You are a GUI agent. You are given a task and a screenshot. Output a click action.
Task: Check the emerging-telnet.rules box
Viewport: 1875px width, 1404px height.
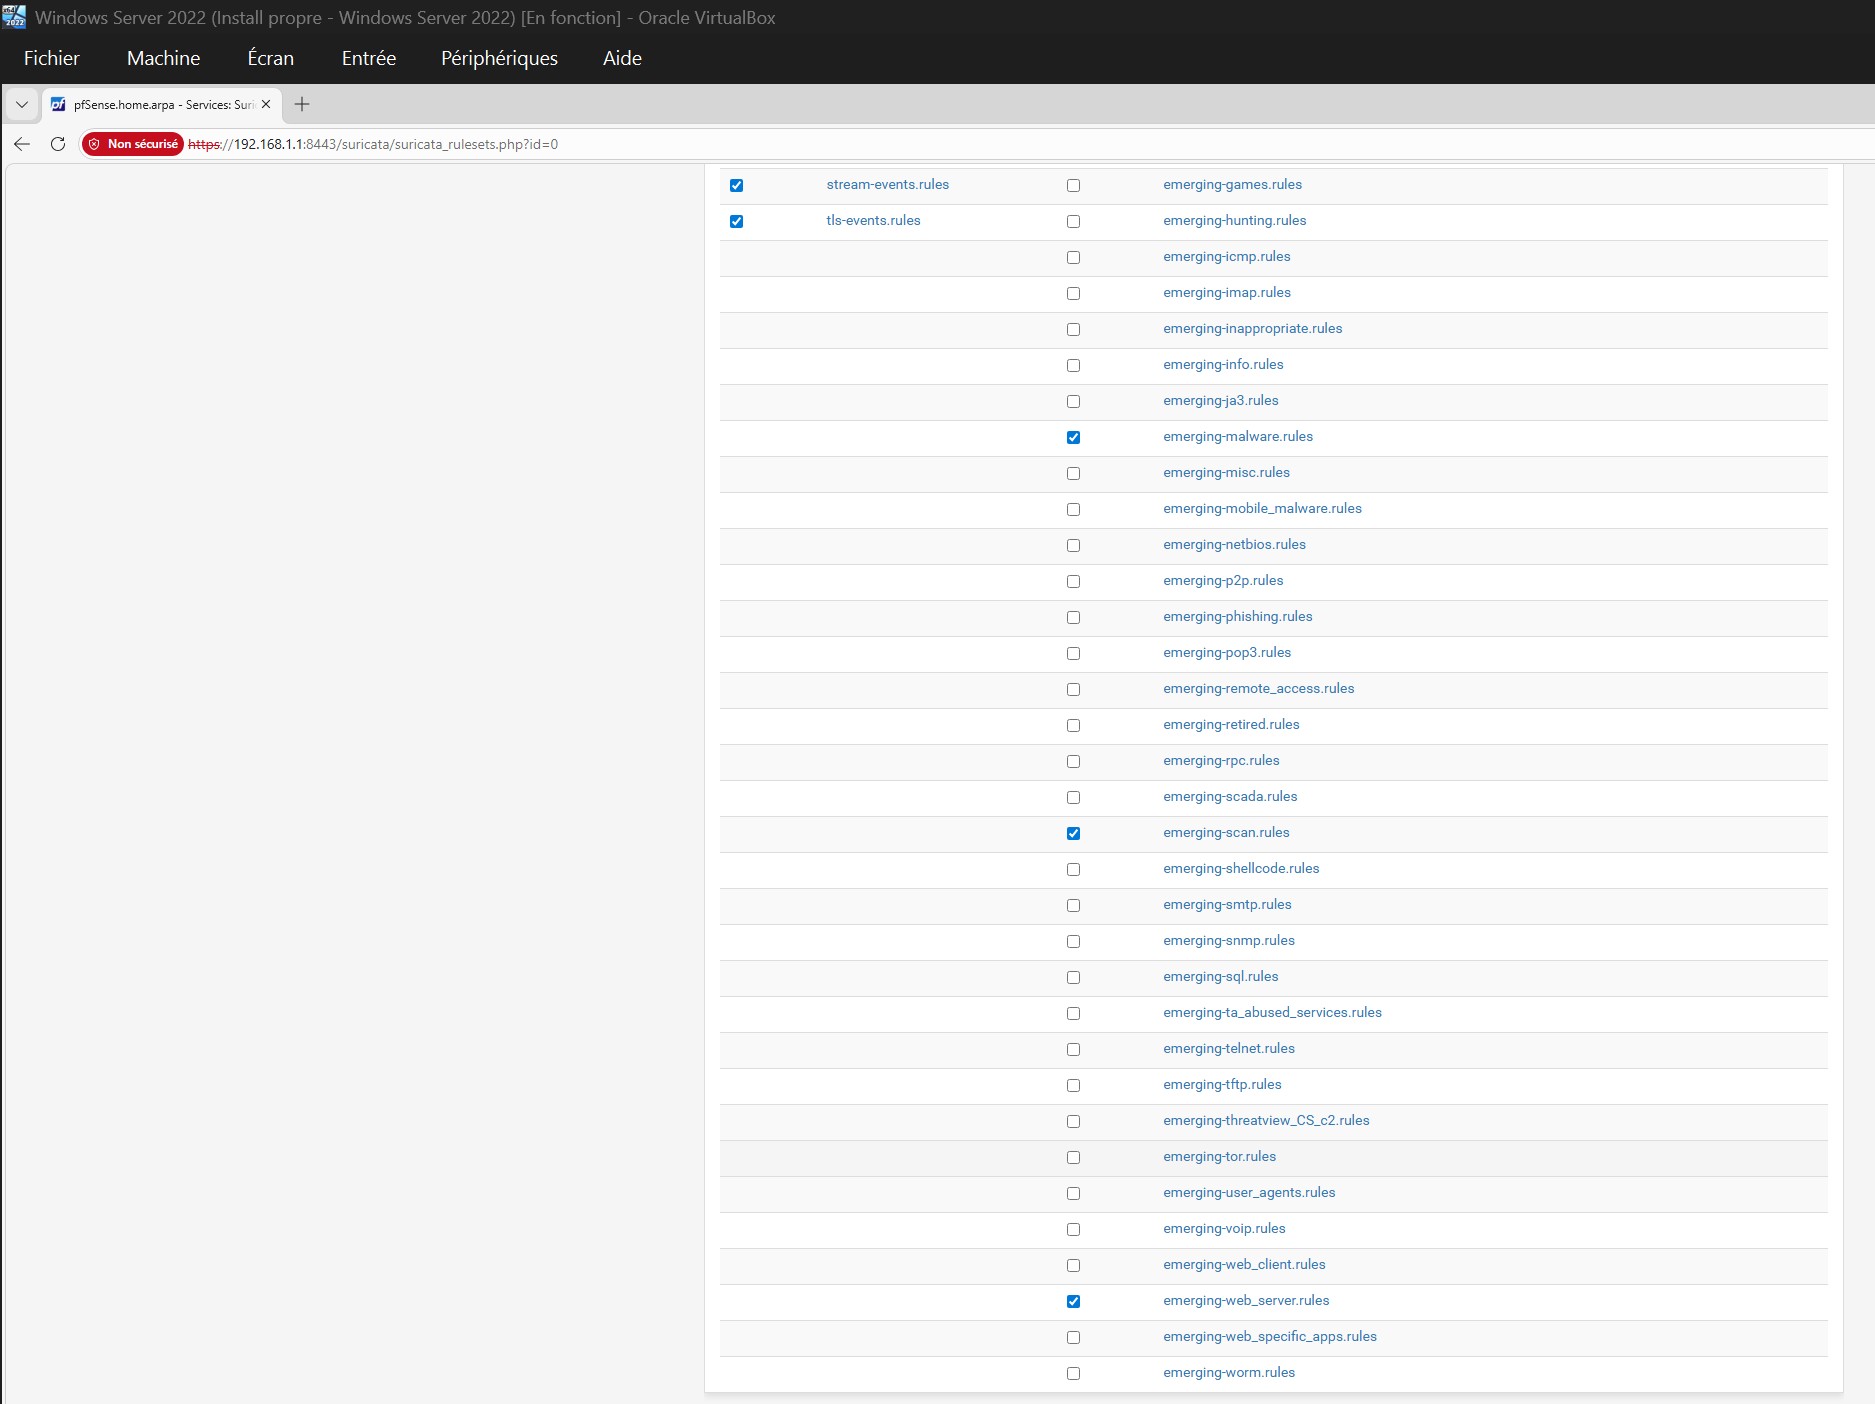1074,1049
